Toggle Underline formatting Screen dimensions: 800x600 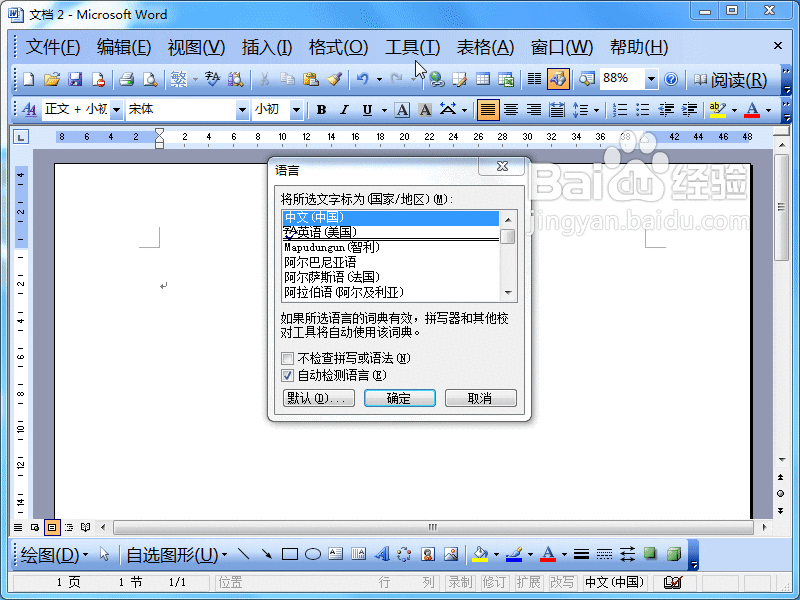(367, 110)
